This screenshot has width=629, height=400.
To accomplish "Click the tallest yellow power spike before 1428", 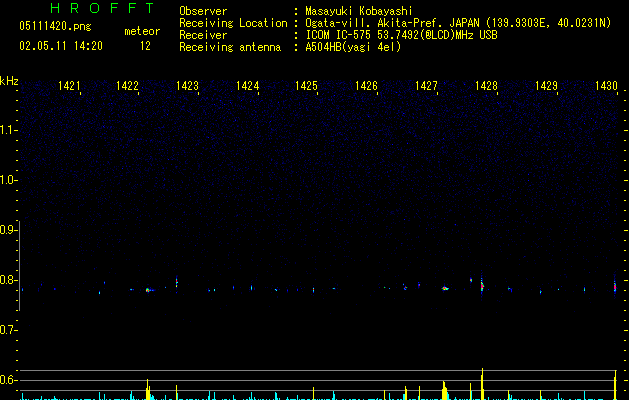I will [x=482, y=384].
